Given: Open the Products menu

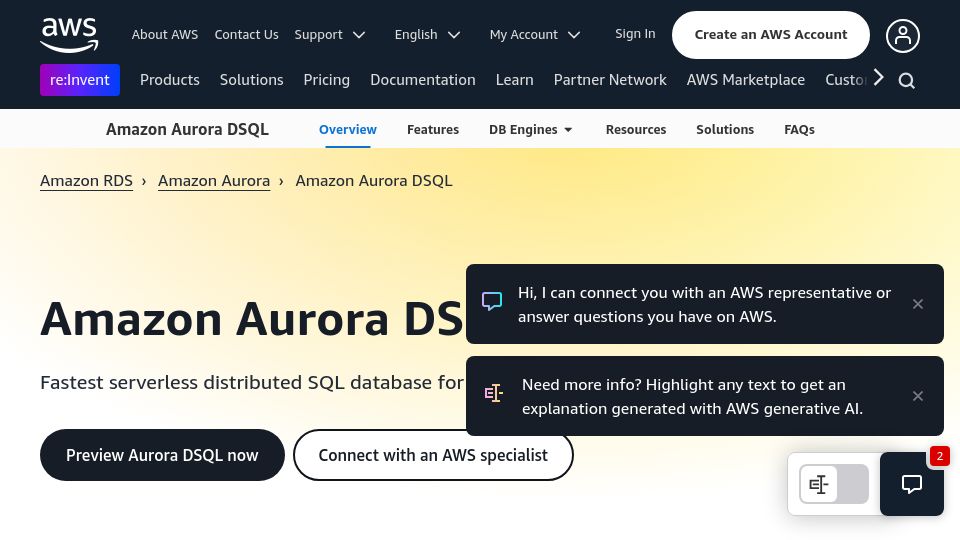Looking at the screenshot, I should pos(170,80).
